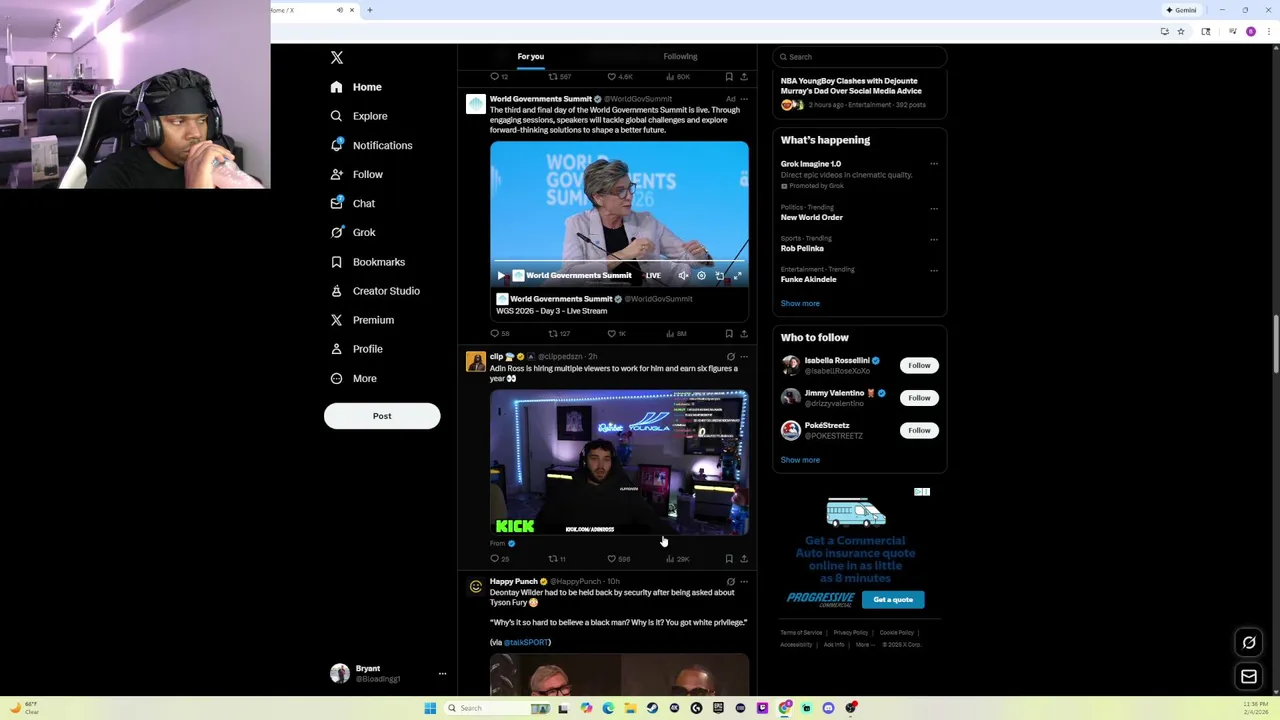Open WGS 2026 Day 3 Live Stream card
Screen dimensions: 1280x720
pyautogui.click(x=619, y=305)
